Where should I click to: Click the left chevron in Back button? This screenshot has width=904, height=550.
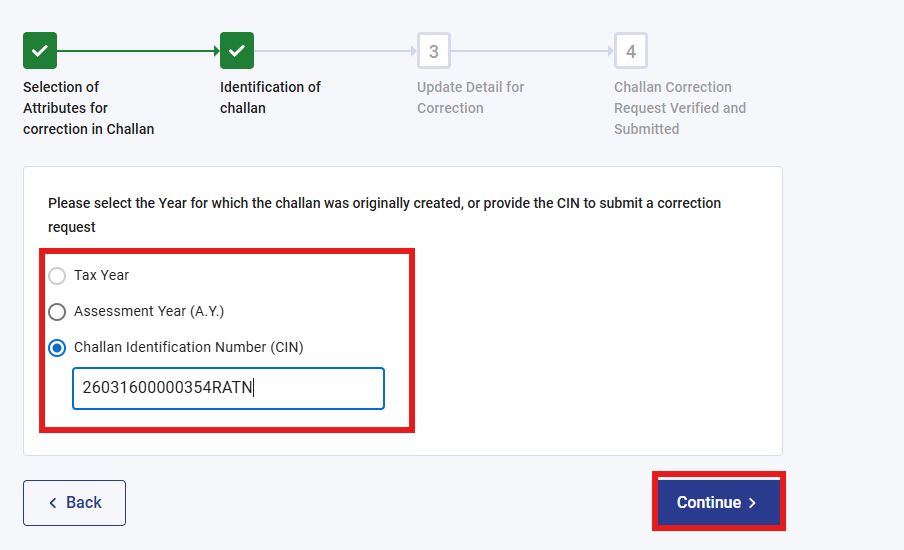tap(53, 503)
